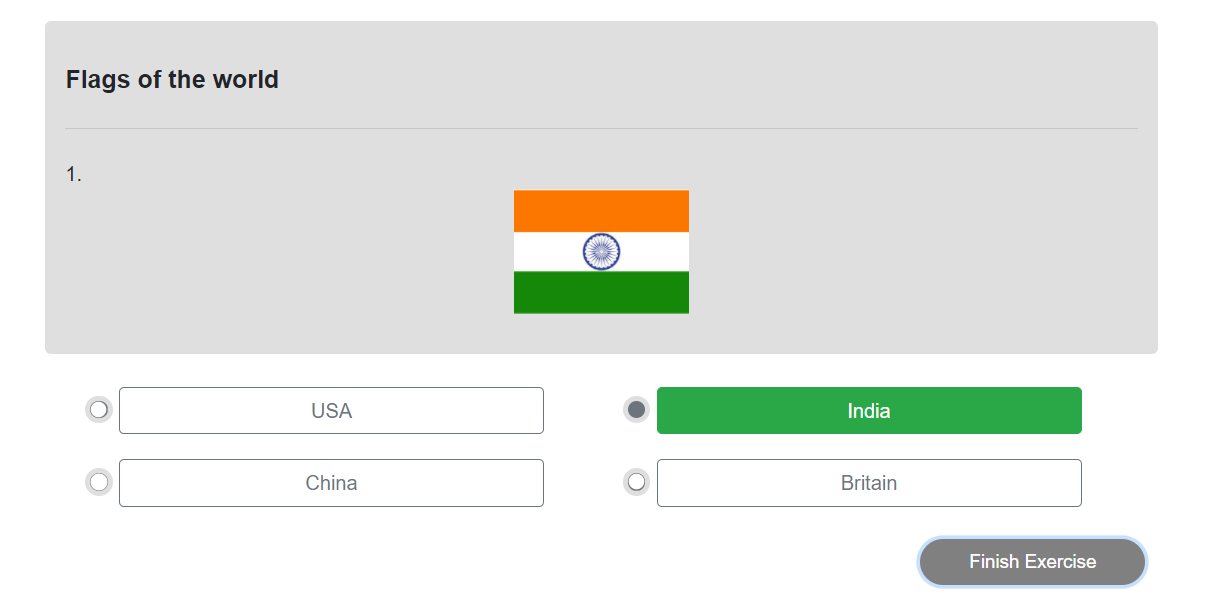Screen dimensions: 1213x608
Task: Choose China as your answer
Action: pyautogui.click(x=331, y=483)
